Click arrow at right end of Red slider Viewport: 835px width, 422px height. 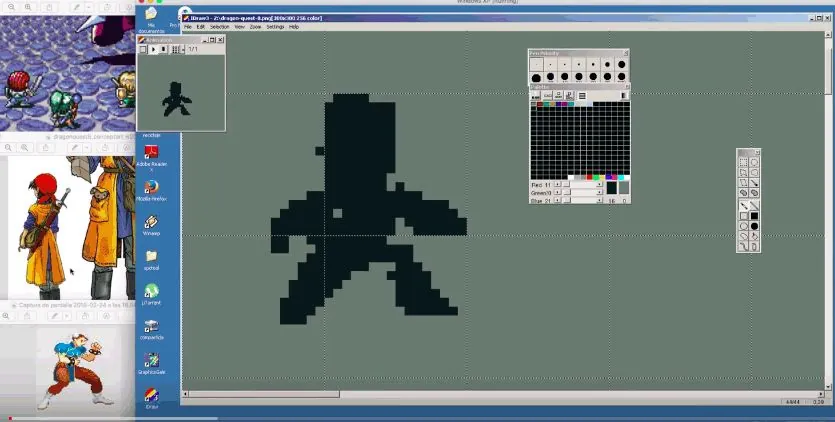coord(600,184)
